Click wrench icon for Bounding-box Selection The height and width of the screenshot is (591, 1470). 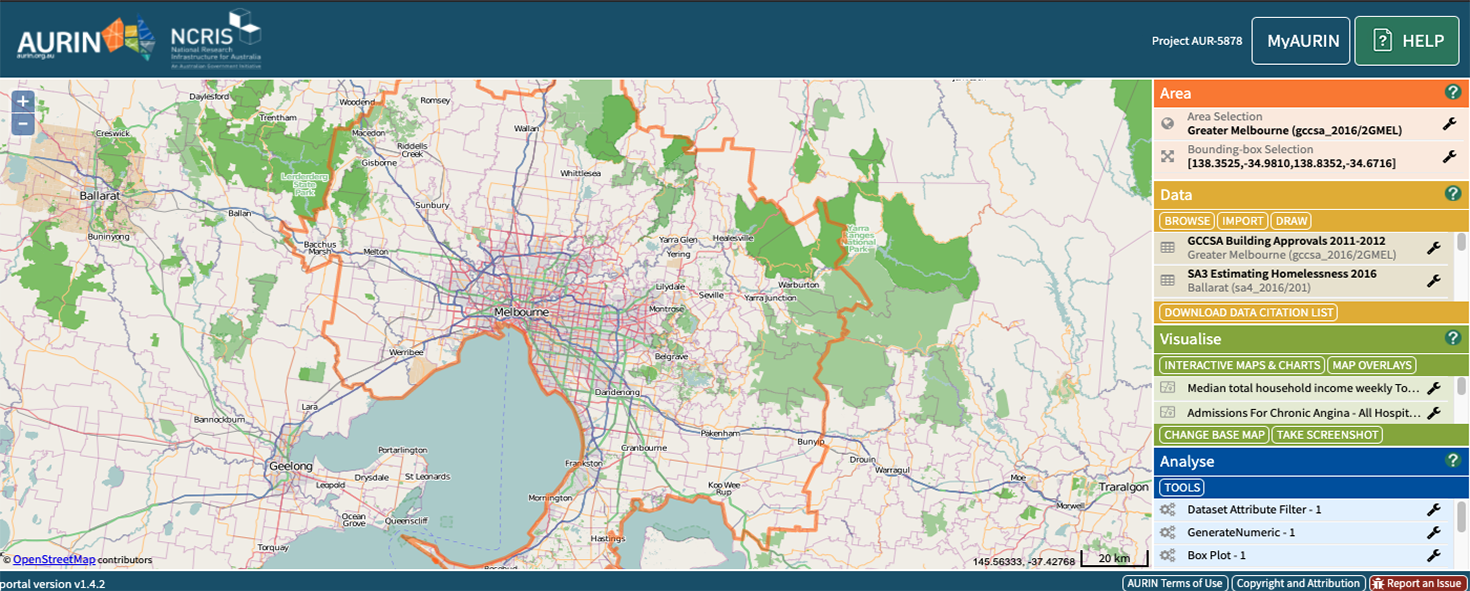1449,157
